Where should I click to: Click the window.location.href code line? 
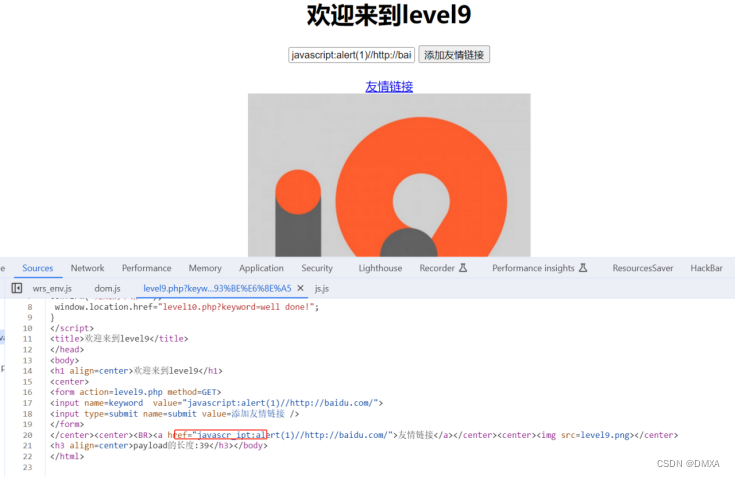coord(187,307)
